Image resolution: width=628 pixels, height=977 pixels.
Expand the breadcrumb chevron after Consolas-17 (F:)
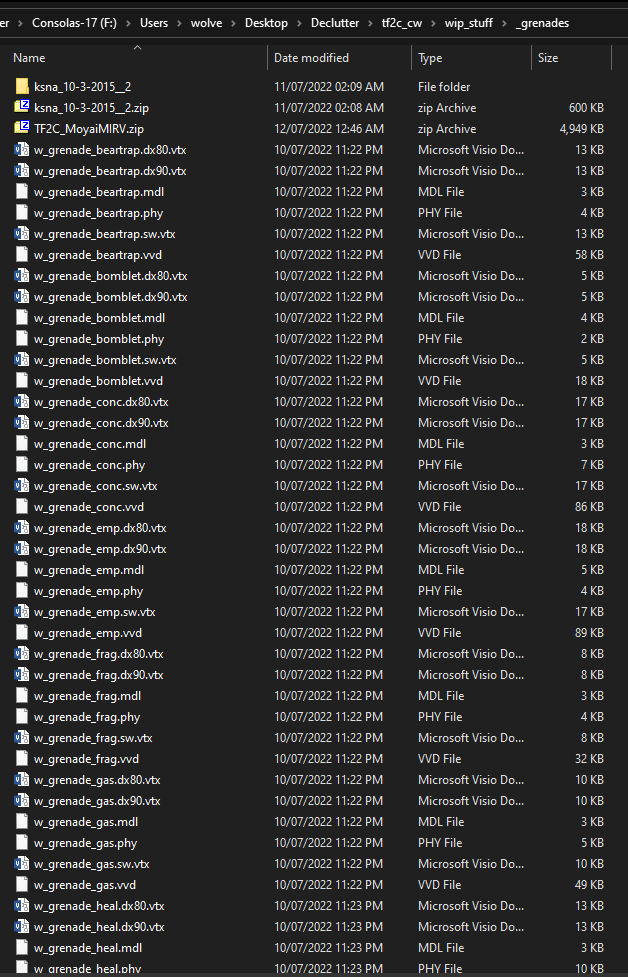(x=128, y=24)
